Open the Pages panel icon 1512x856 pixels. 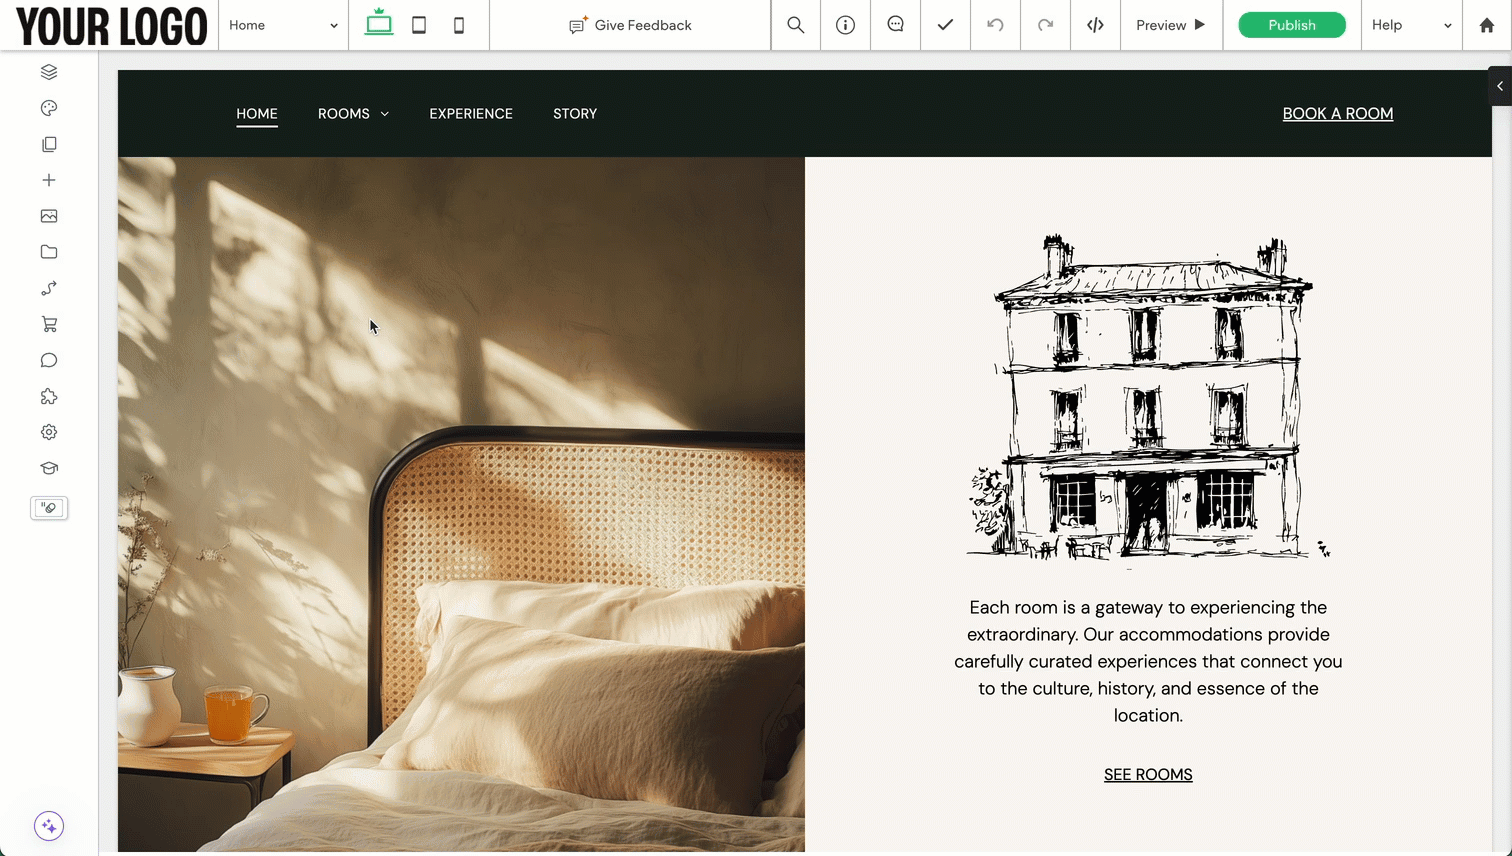[49, 144]
